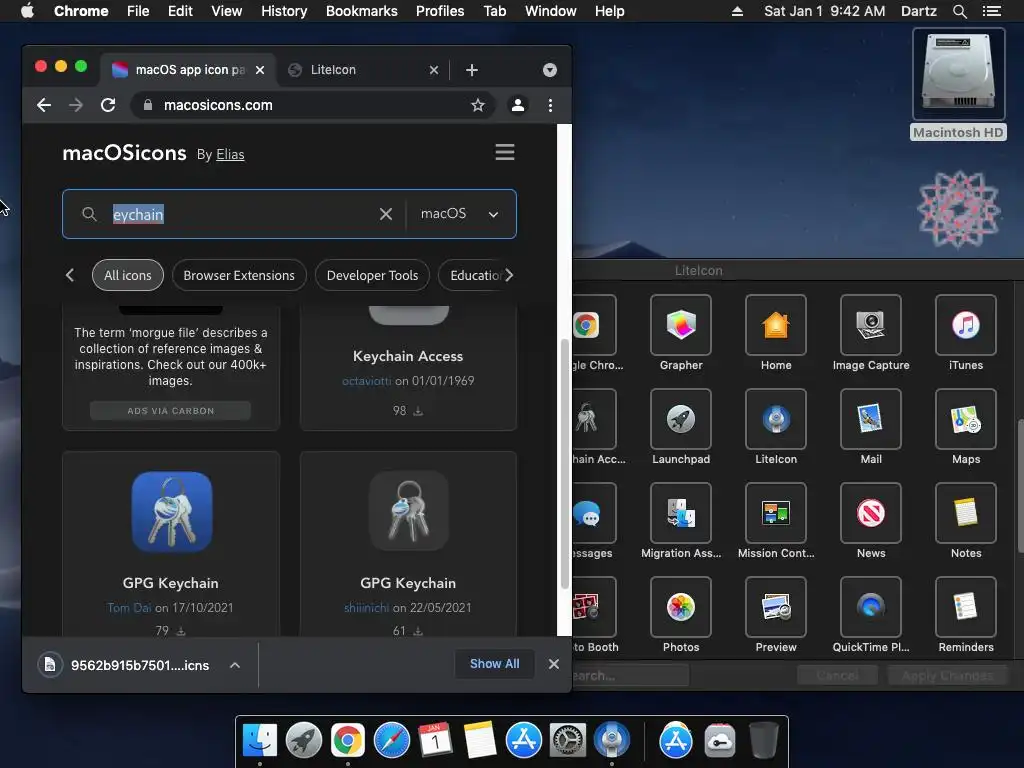Open Spotlight search in the menu bar
The image size is (1024, 768).
pyautogui.click(x=959, y=11)
